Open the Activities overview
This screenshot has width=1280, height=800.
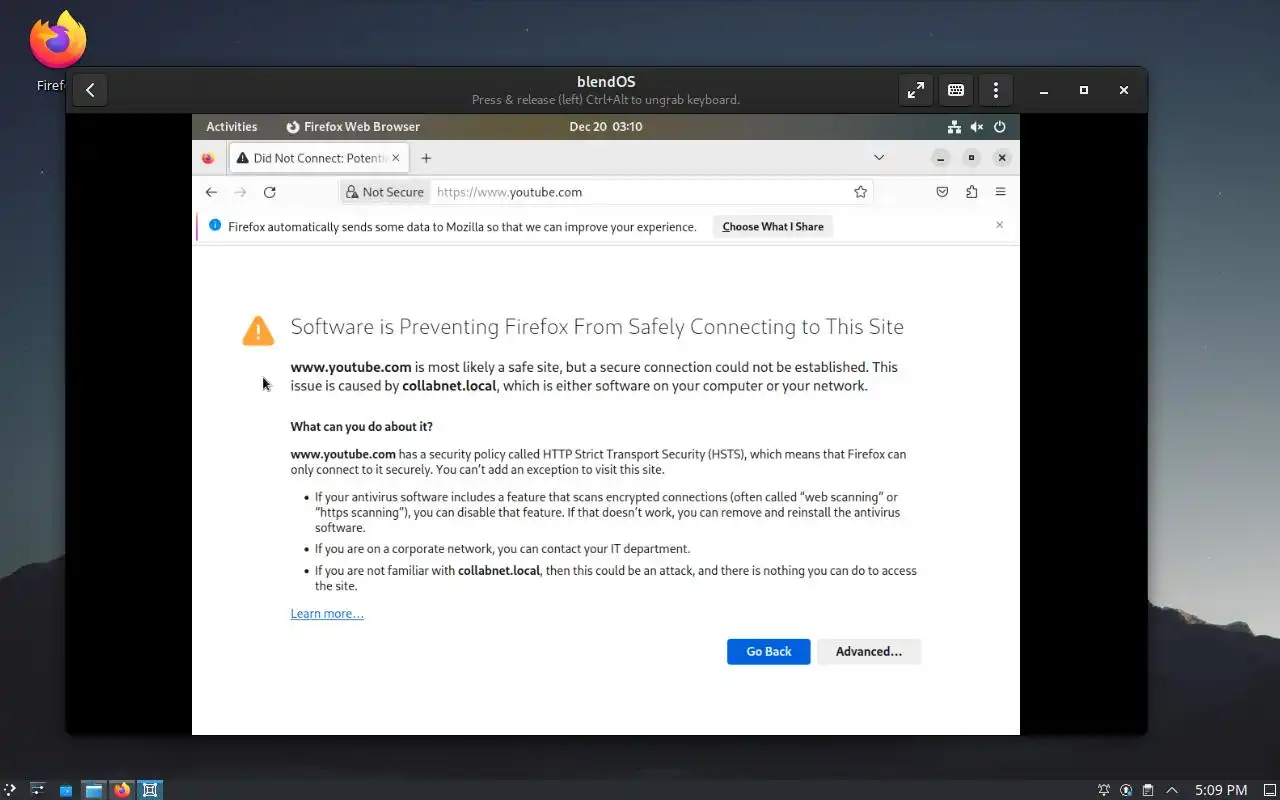[x=231, y=127]
